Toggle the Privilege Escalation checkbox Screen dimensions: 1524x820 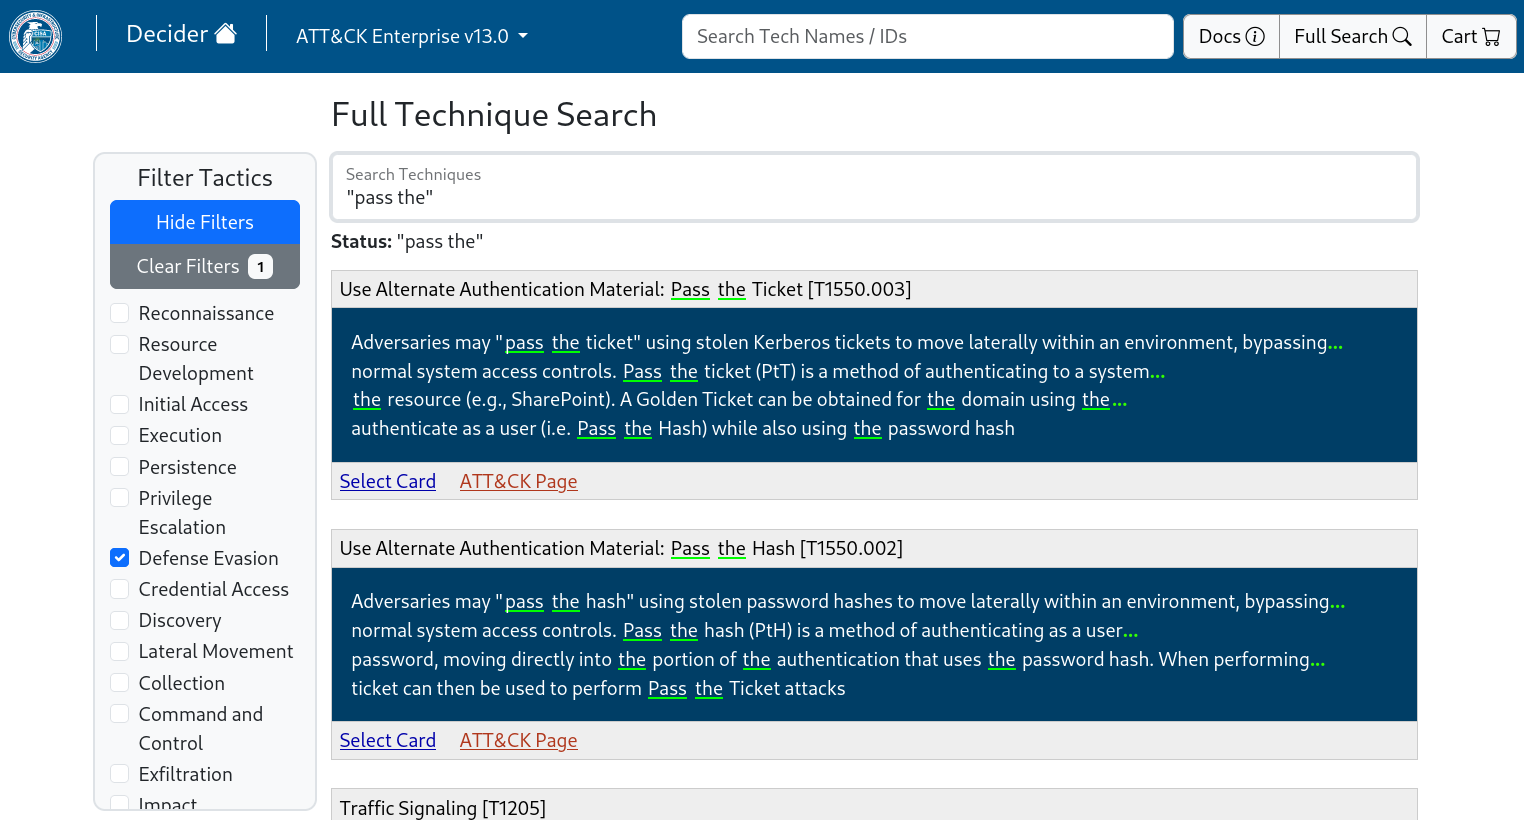(x=120, y=498)
